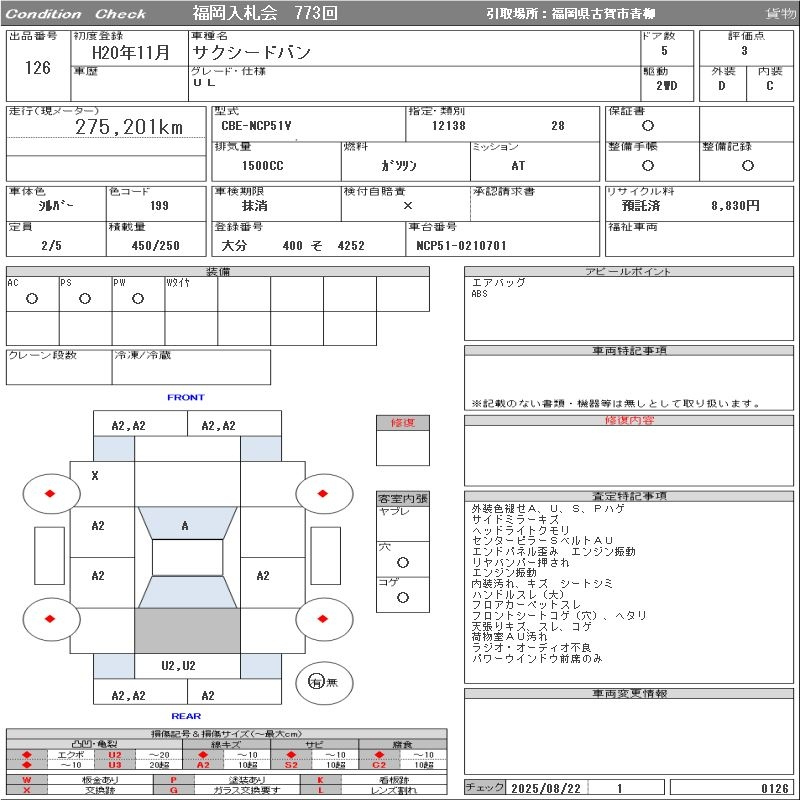Click the circle mark beside コゲ
The image size is (800, 800).
pyautogui.click(x=403, y=597)
